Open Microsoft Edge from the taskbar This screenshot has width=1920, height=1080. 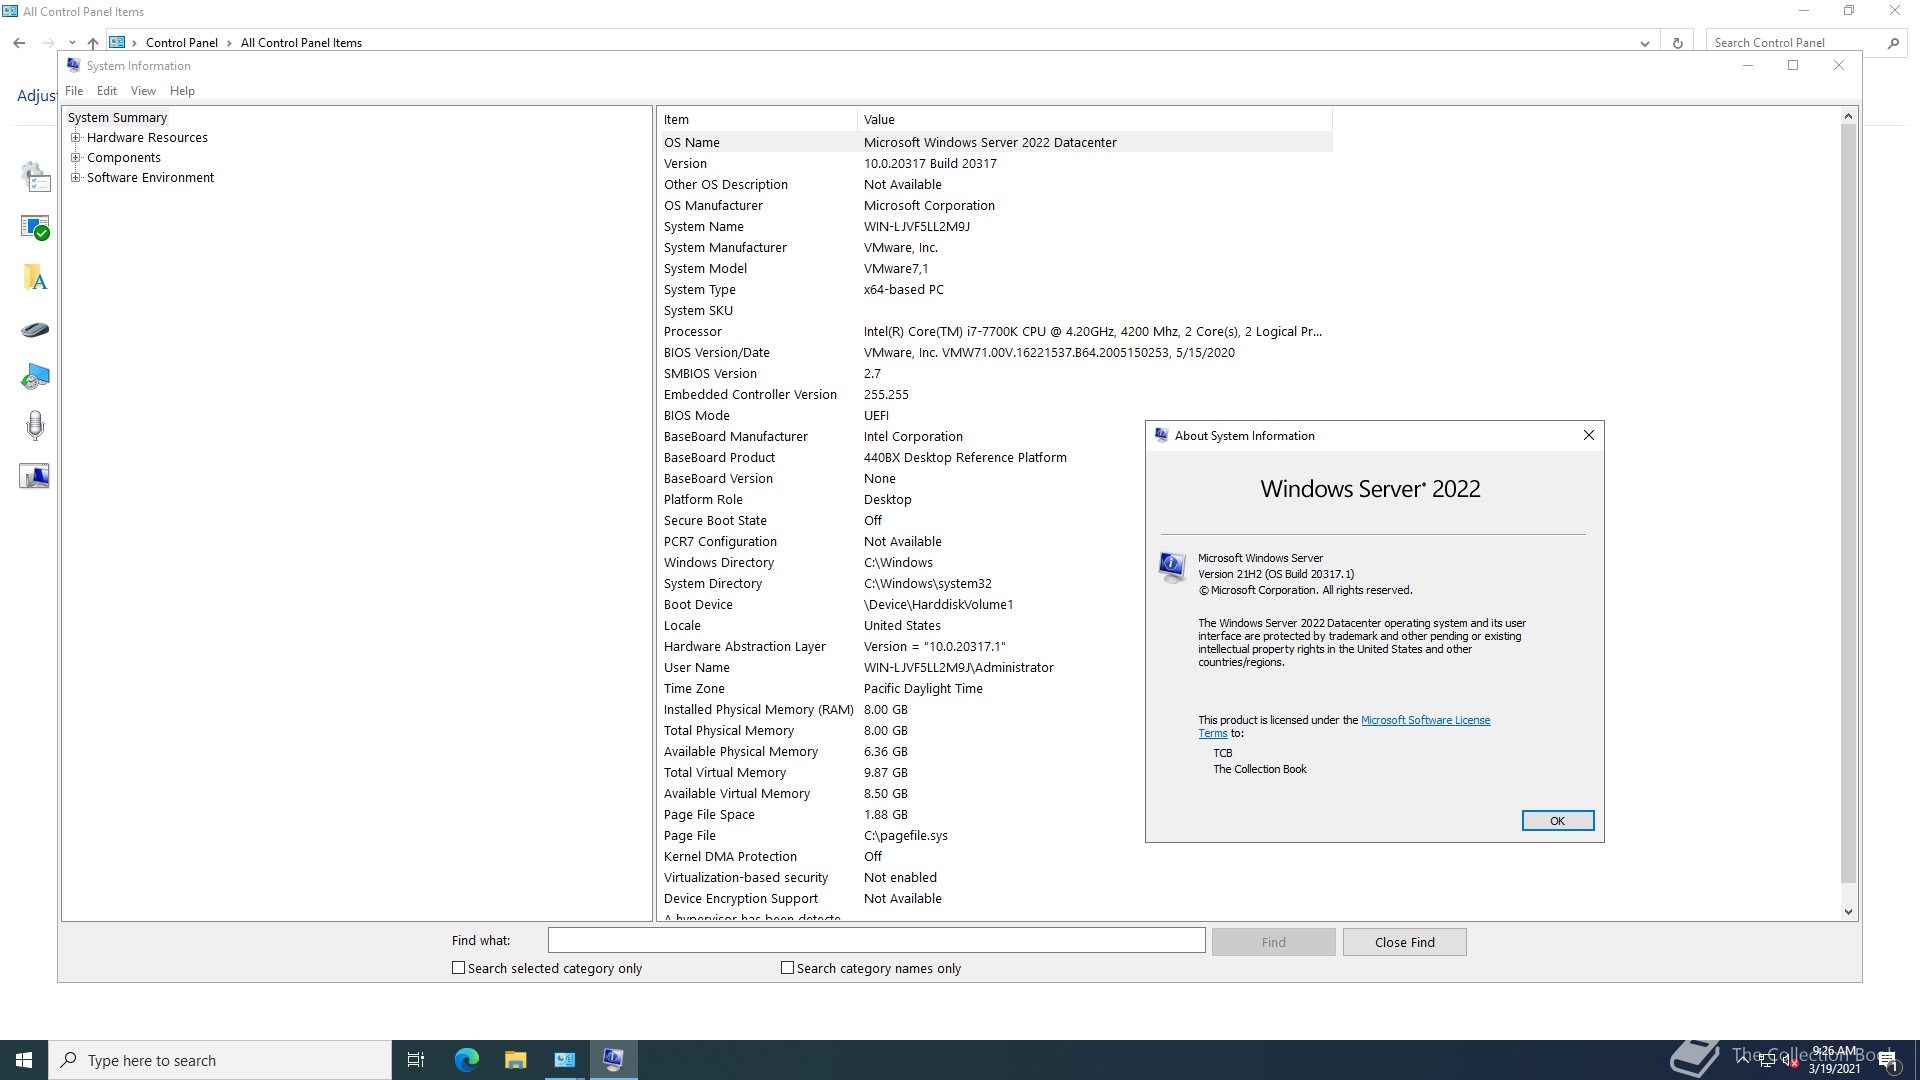coord(467,1060)
